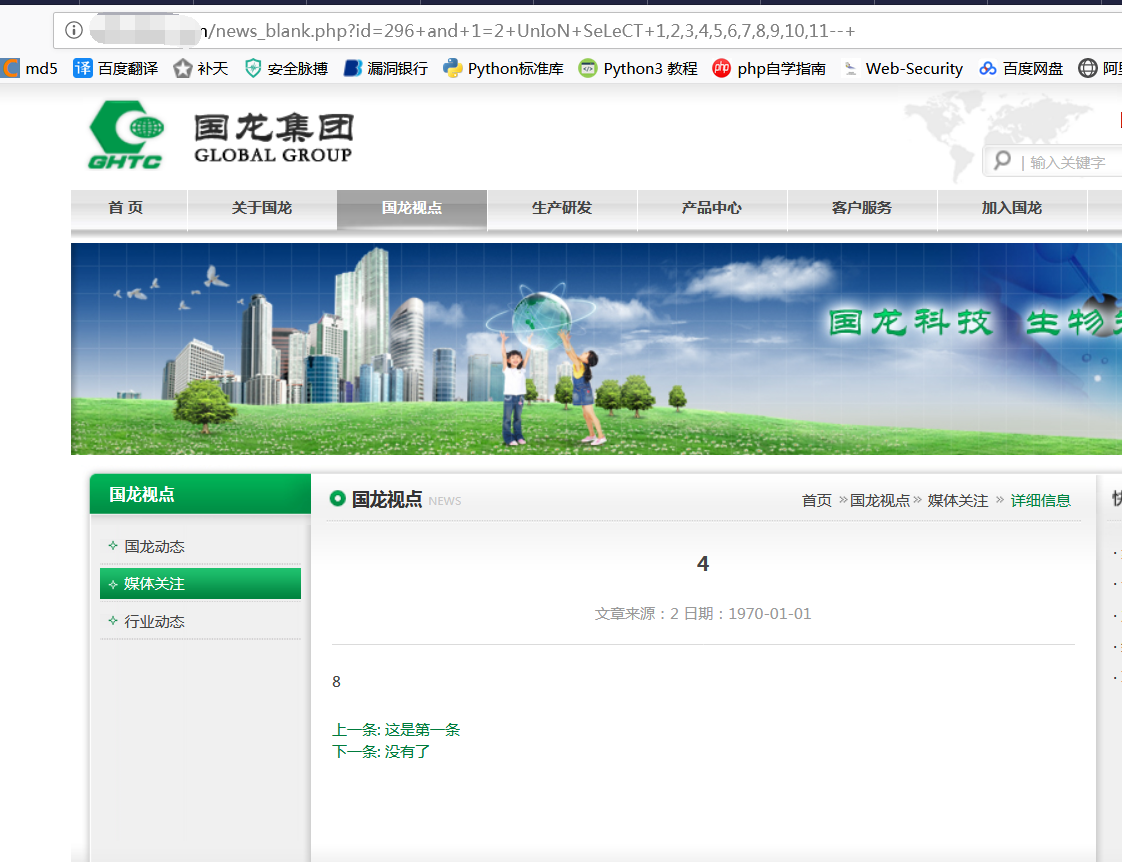Click the URL address bar text
Screen dimensions: 1122x862
530,31
